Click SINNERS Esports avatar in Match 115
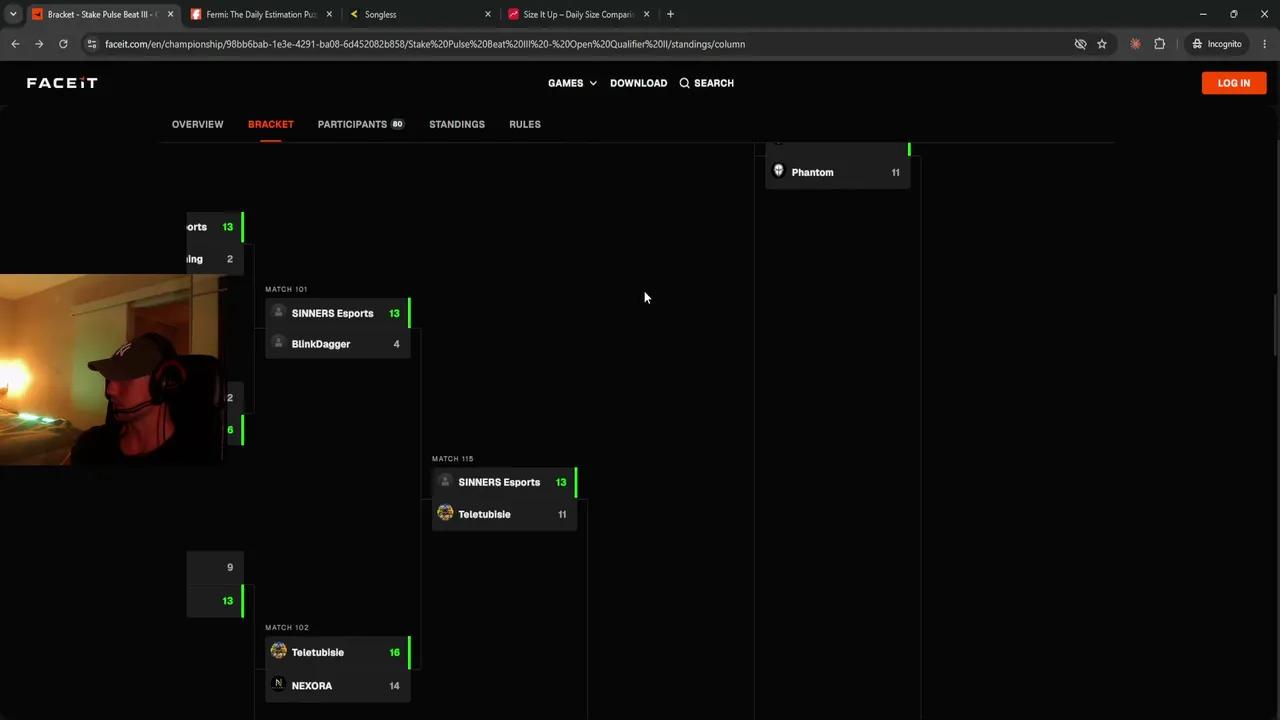 (x=445, y=481)
